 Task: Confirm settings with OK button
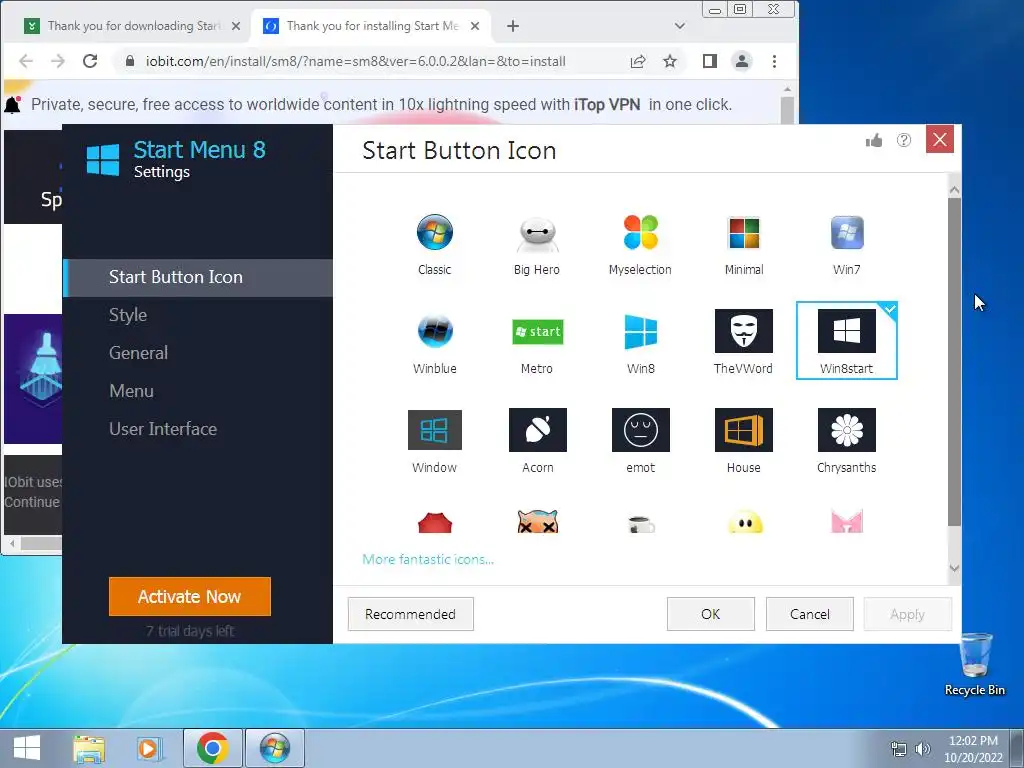coord(711,614)
